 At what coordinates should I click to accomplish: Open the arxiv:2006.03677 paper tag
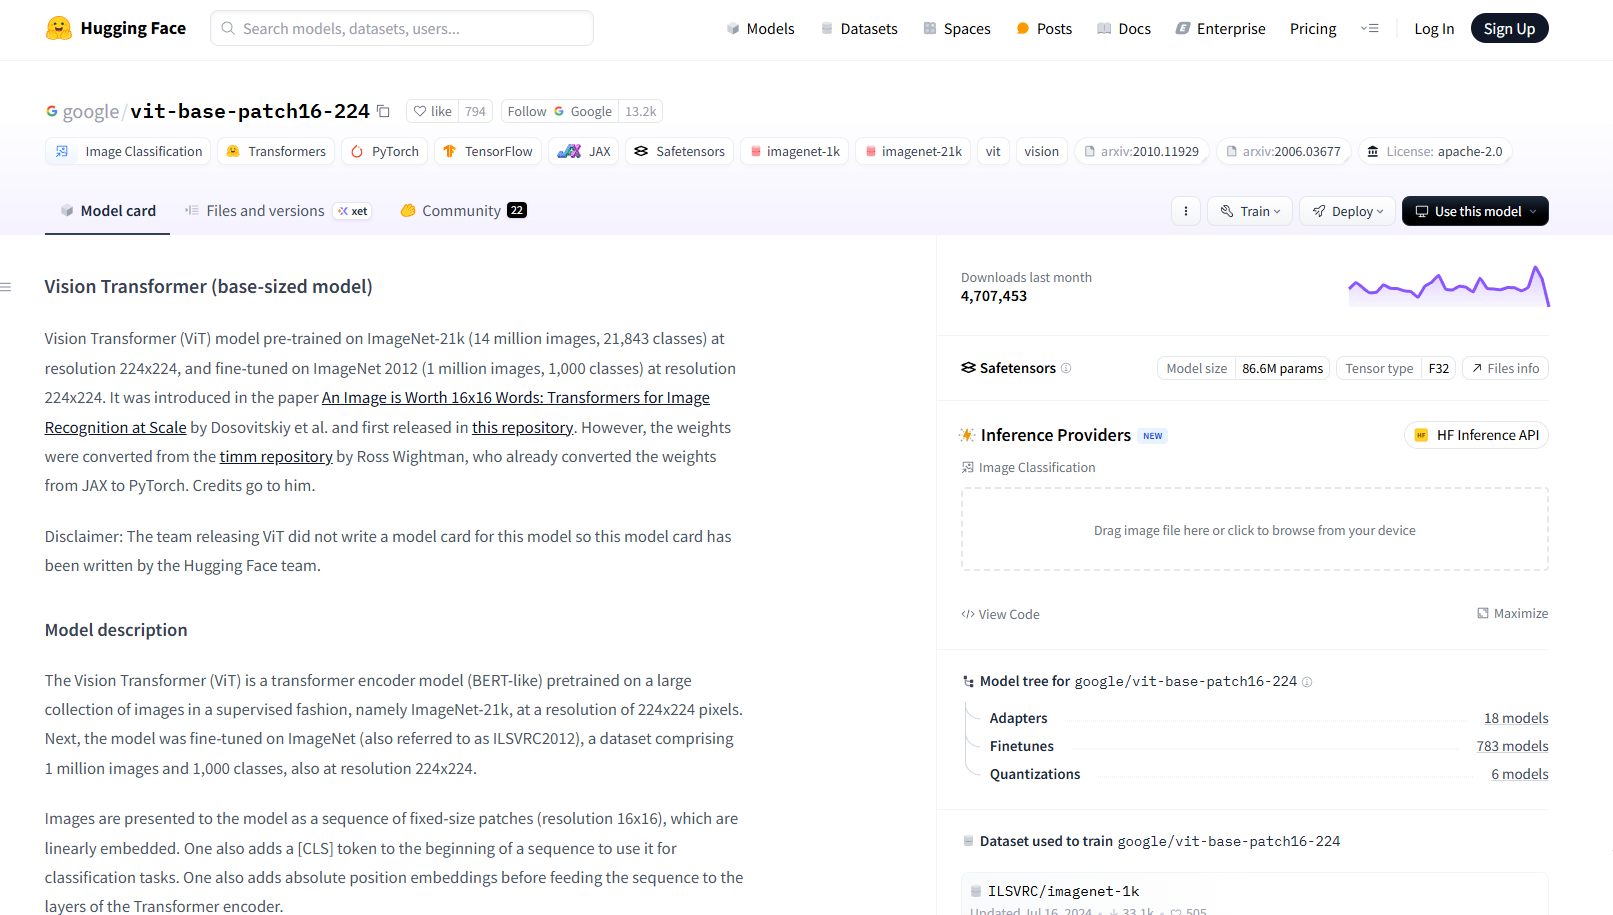(x=1283, y=151)
